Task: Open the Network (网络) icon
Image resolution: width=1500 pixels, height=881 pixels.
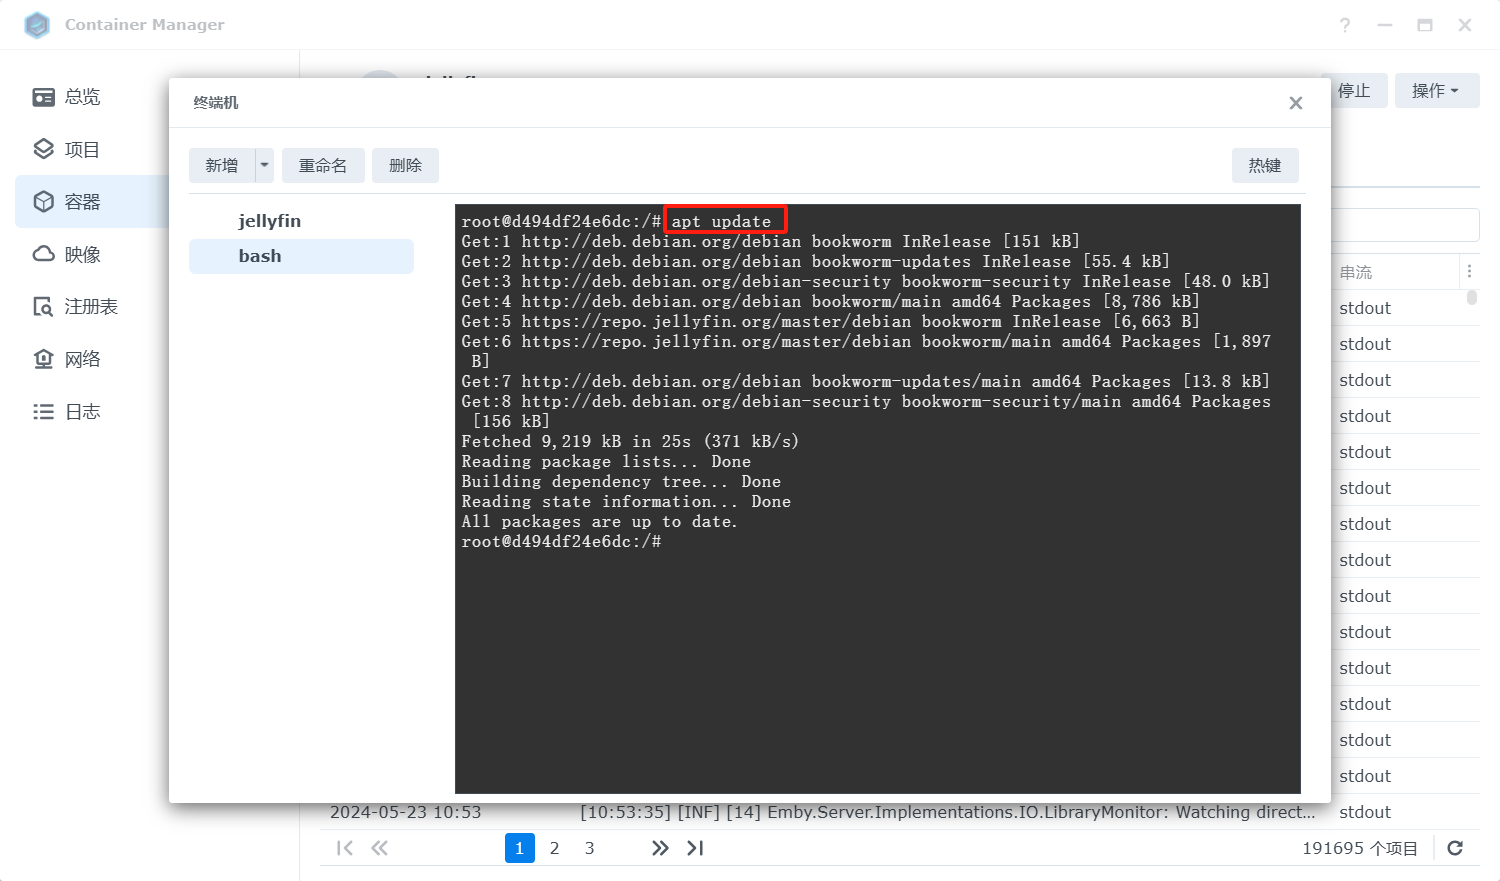Action: [43, 359]
